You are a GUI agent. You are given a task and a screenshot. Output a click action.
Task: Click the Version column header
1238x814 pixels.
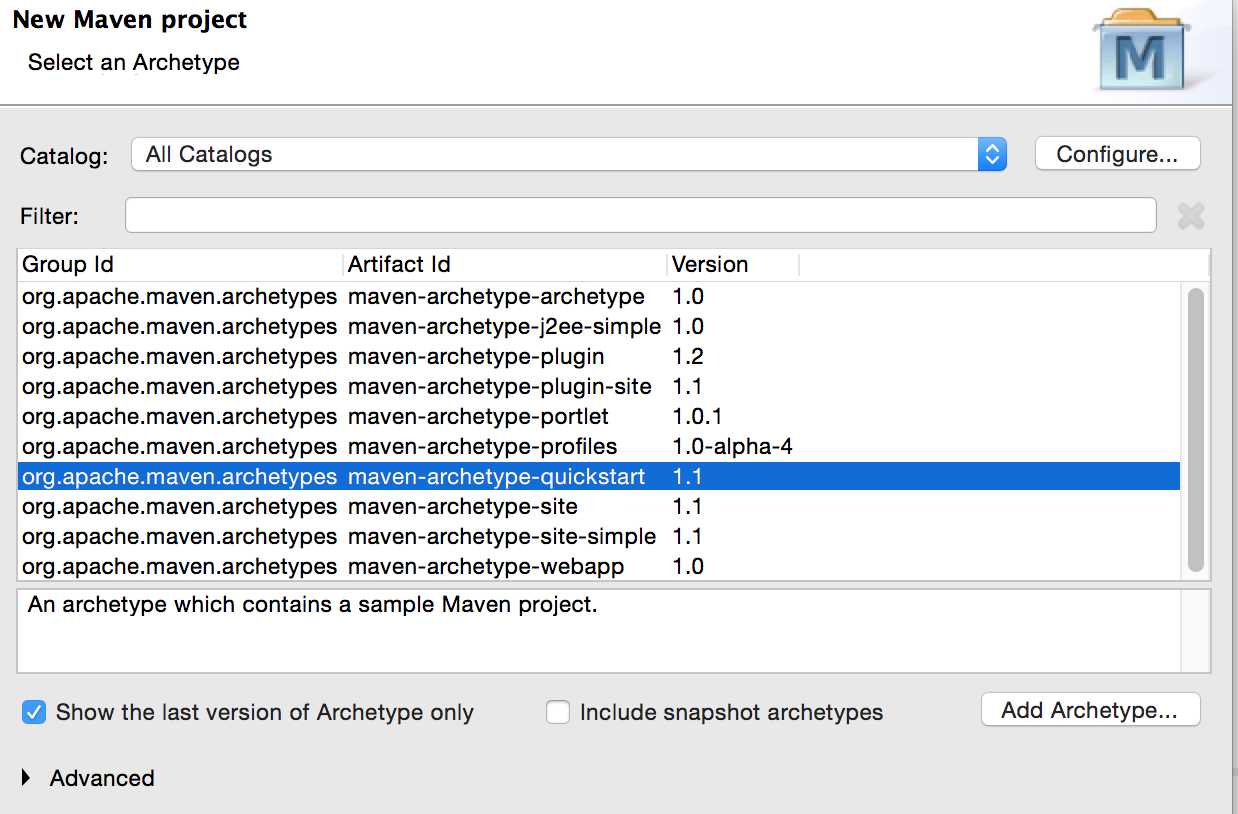click(732, 265)
